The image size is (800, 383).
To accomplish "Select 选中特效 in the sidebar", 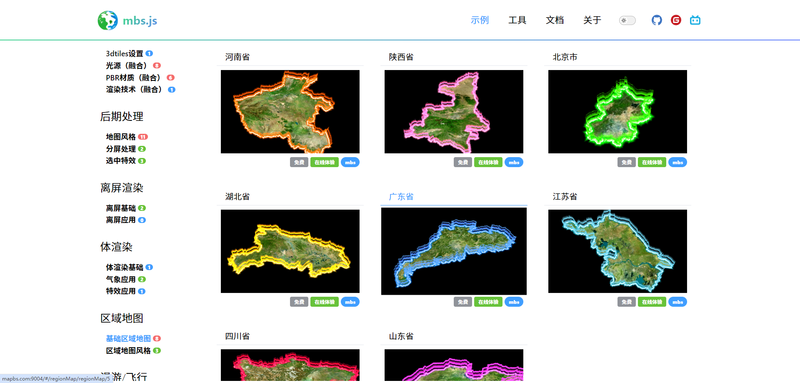I will tap(121, 161).
